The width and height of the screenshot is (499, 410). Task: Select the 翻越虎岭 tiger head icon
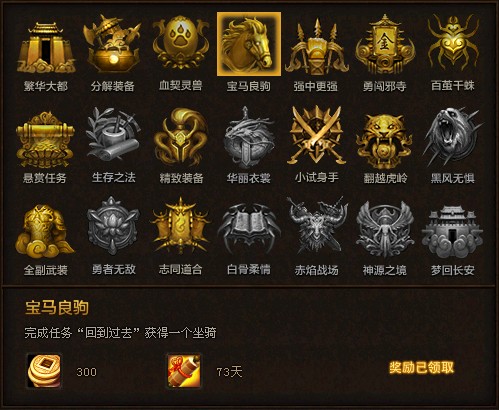pyautogui.click(x=384, y=140)
